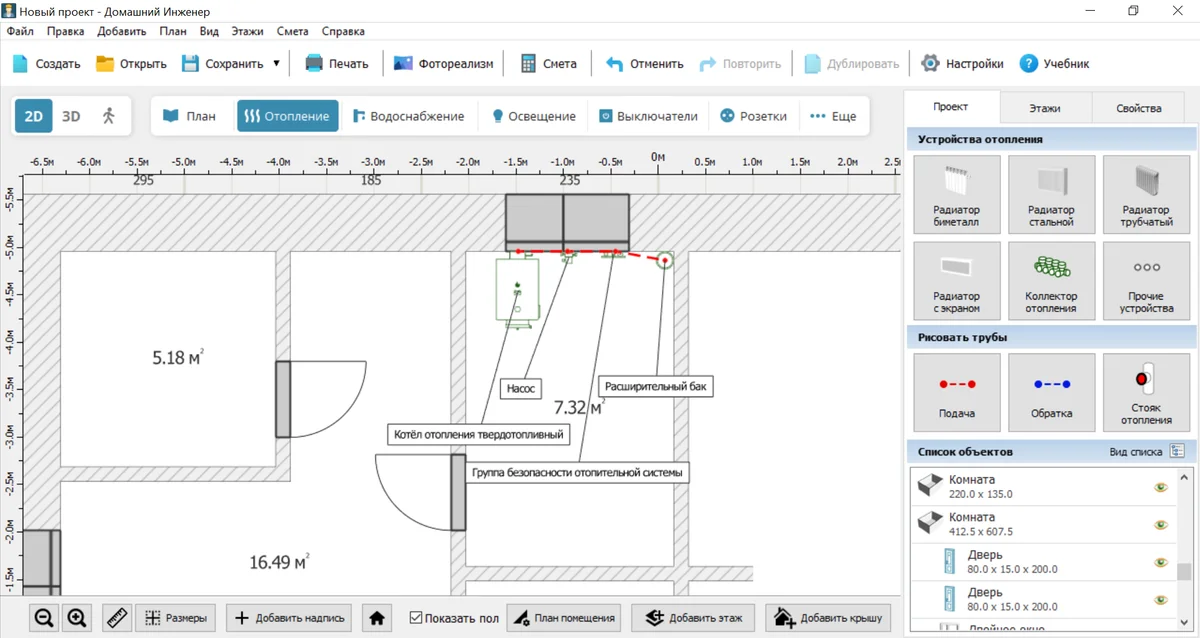Expand the Еще toolbar menu
The width and height of the screenshot is (1200, 638).
click(833, 116)
